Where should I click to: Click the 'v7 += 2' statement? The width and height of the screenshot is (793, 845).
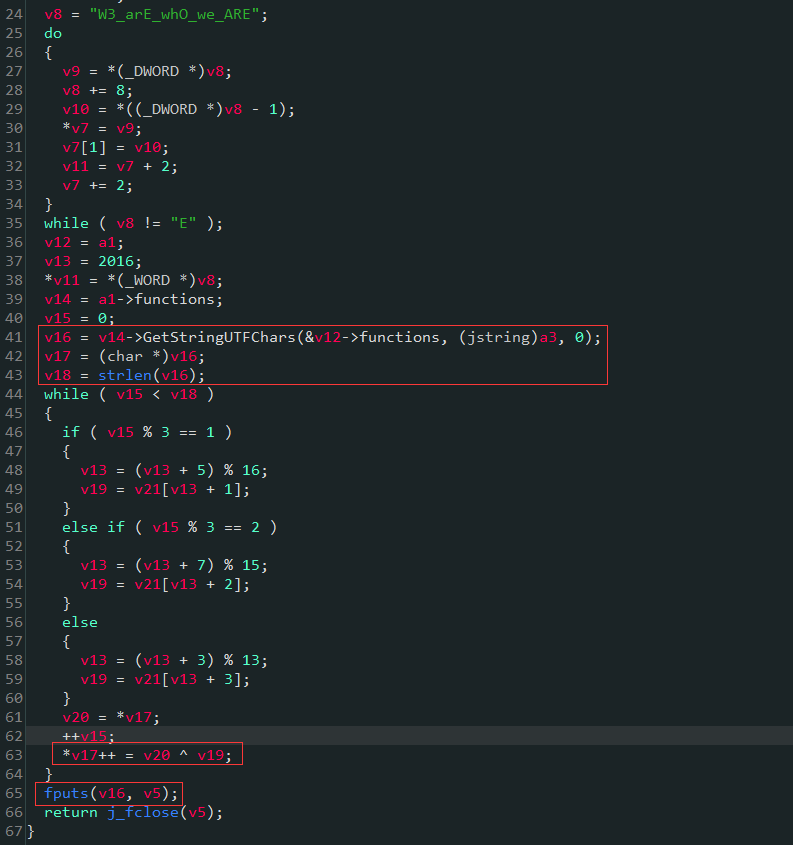(x=98, y=185)
